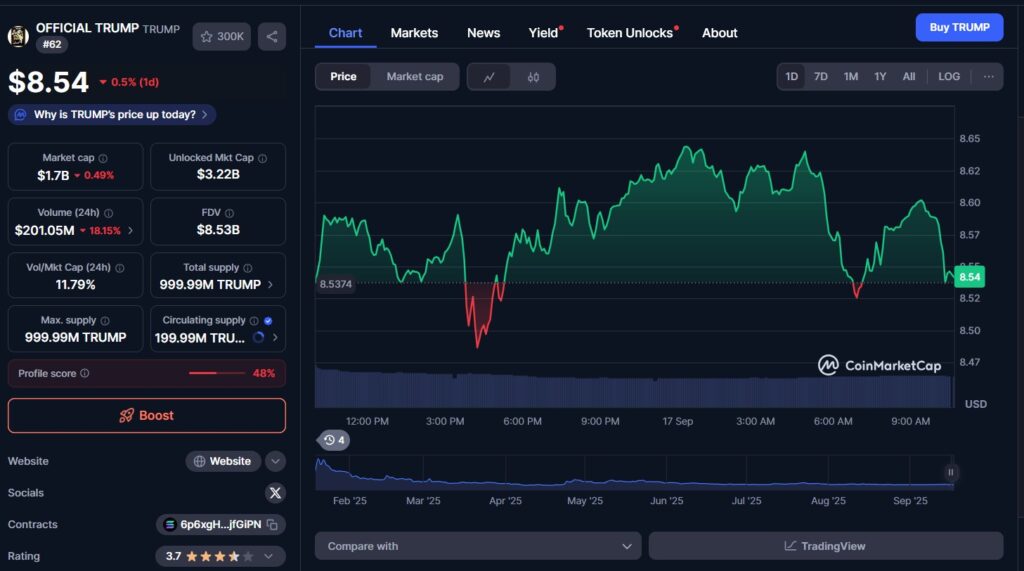Image resolution: width=1024 pixels, height=571 pixels.
Task: Click Unlocked Mkt Cap info icon
Action: pyautogui.click(x=263, y=158)
